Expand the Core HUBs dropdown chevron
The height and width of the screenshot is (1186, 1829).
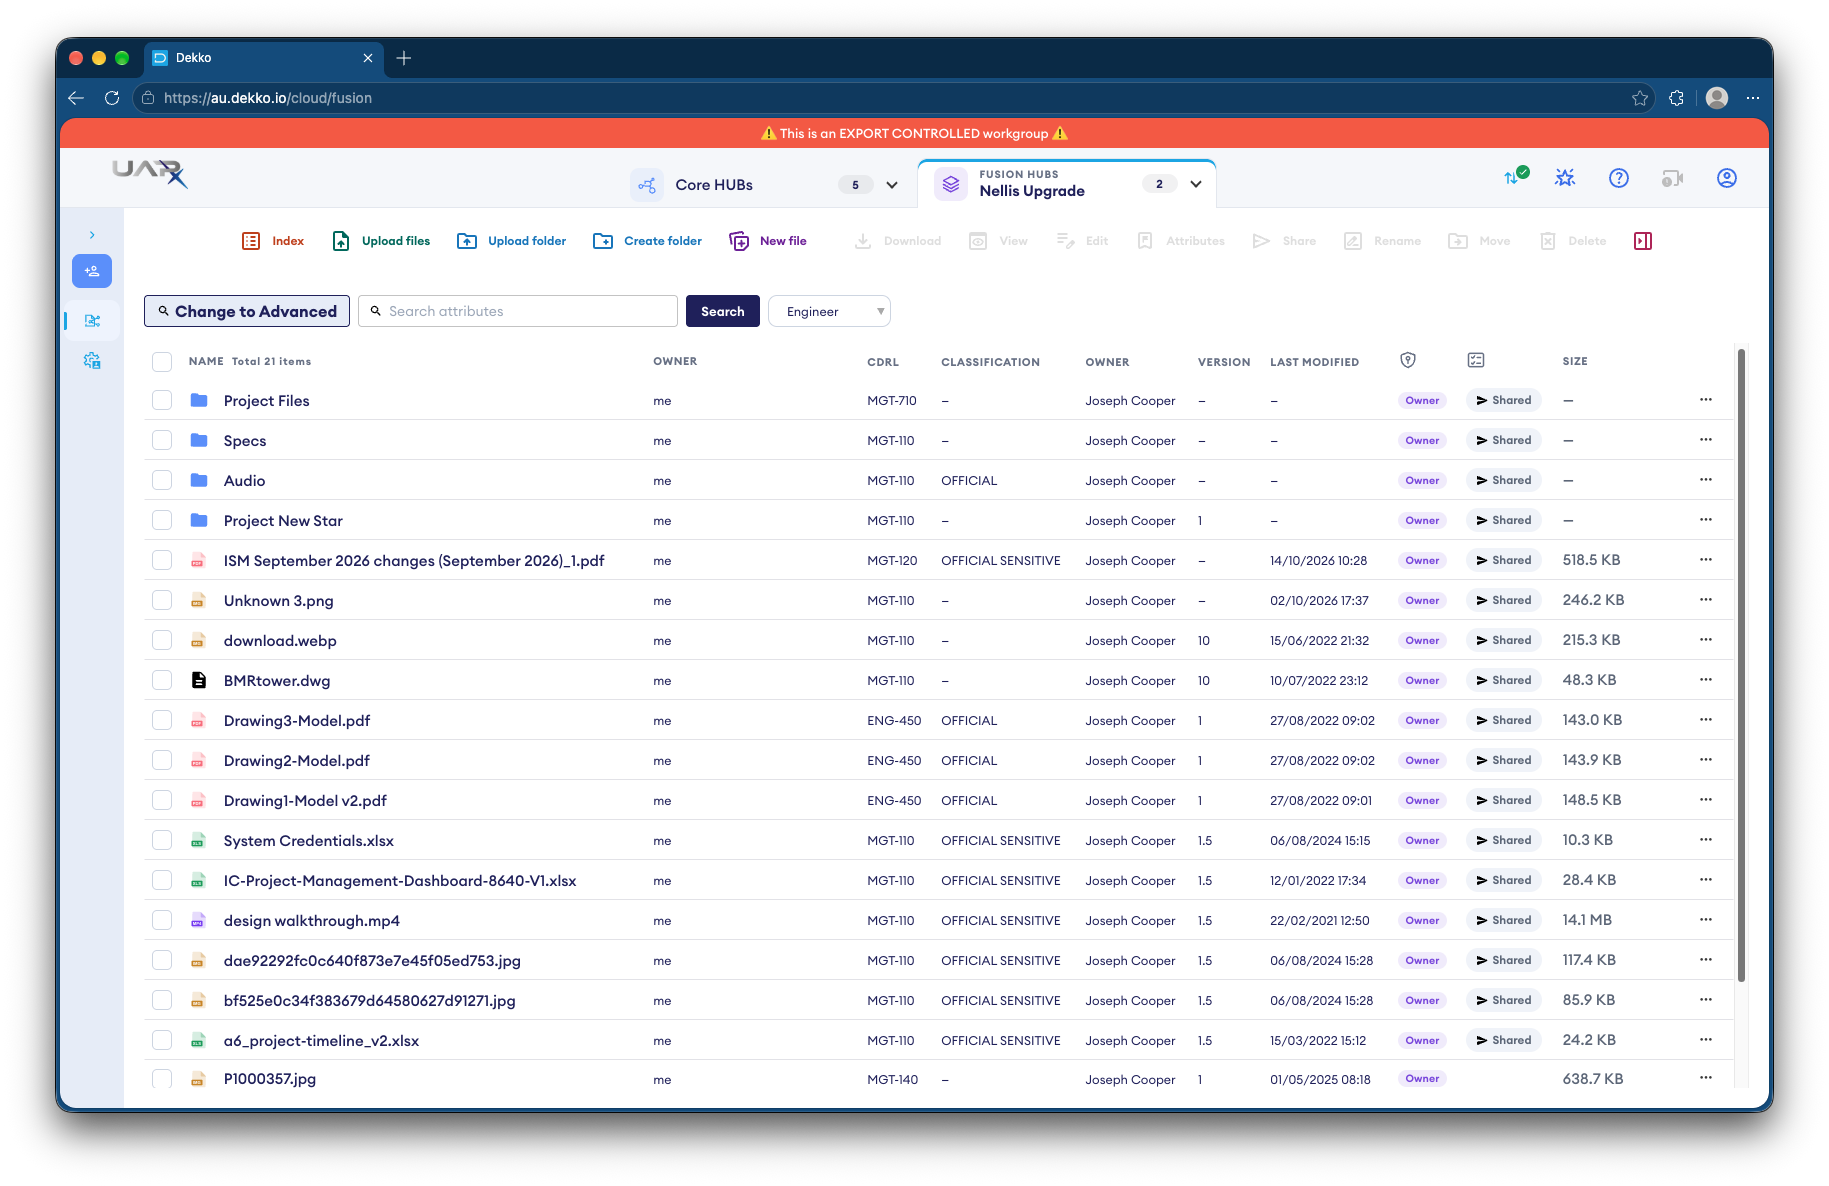(892, 185)
